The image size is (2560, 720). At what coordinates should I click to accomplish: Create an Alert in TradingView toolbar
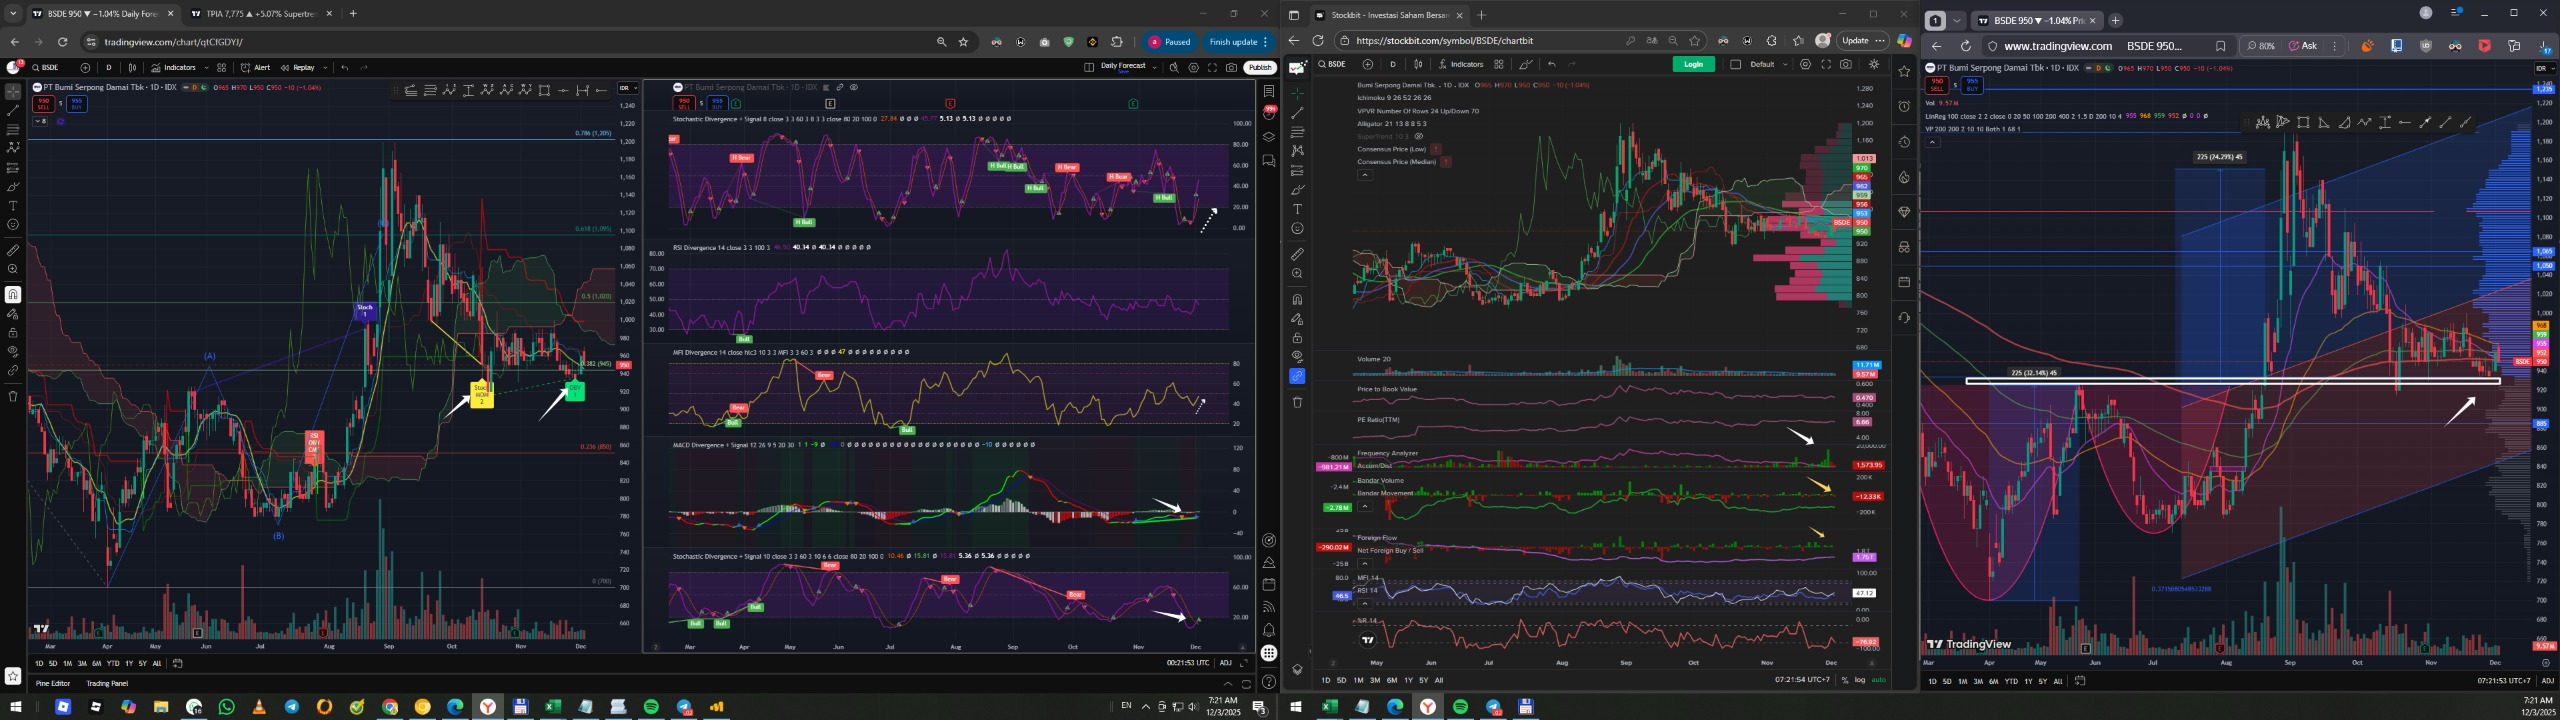[x=256, y=68]
